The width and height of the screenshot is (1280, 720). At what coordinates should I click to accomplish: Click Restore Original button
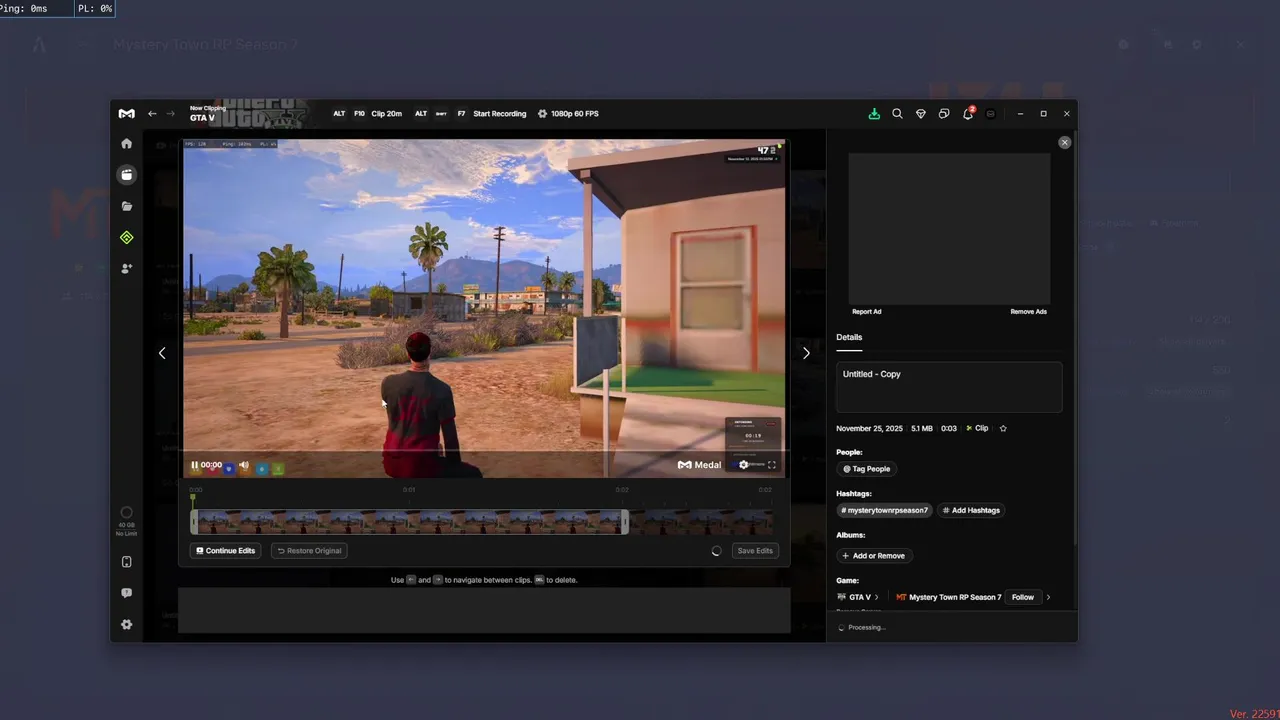[x=309, y=551]
